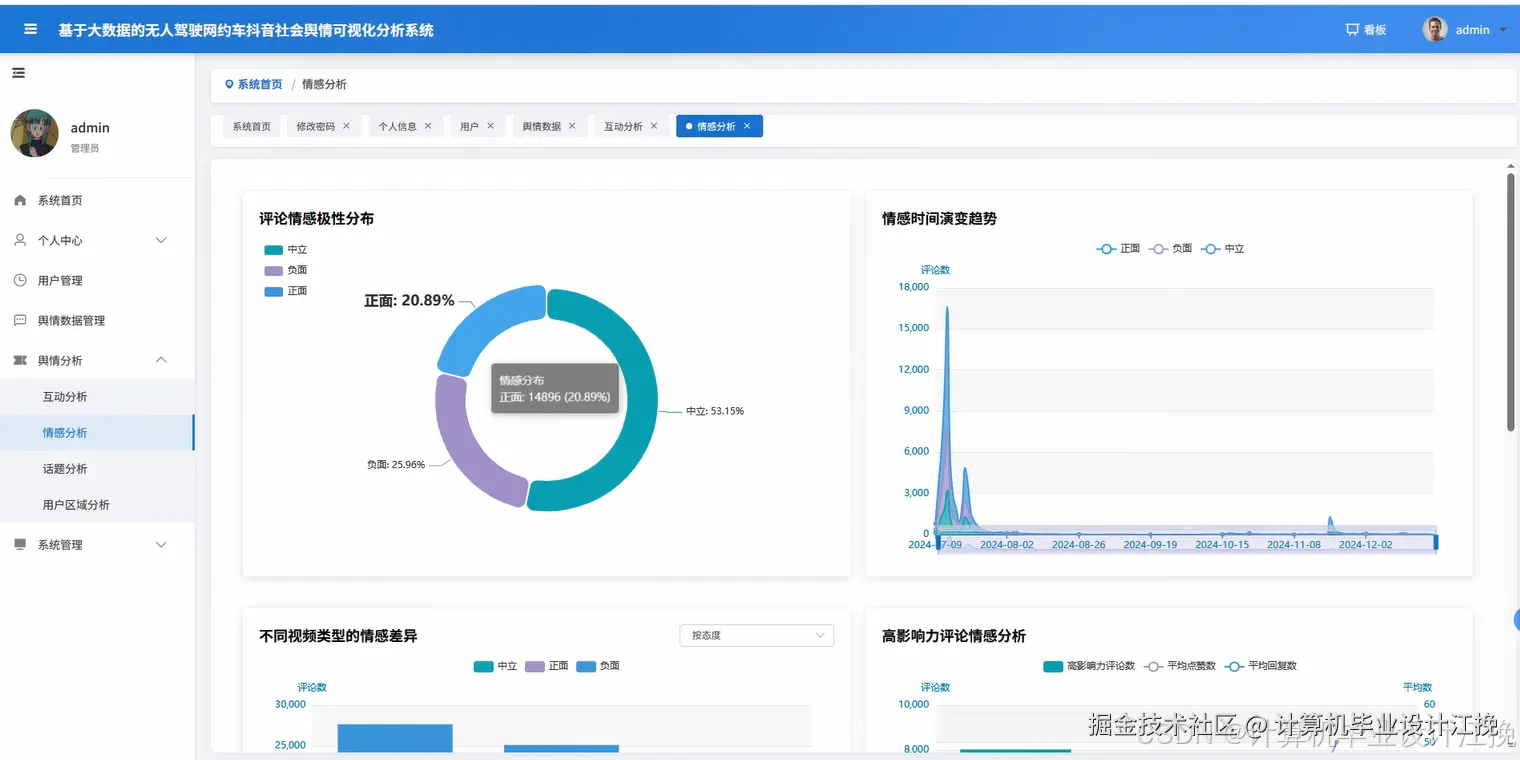Close the 互动分析 tab
The width and height of the screenshot is (1520, 760).
pos(654,126)
